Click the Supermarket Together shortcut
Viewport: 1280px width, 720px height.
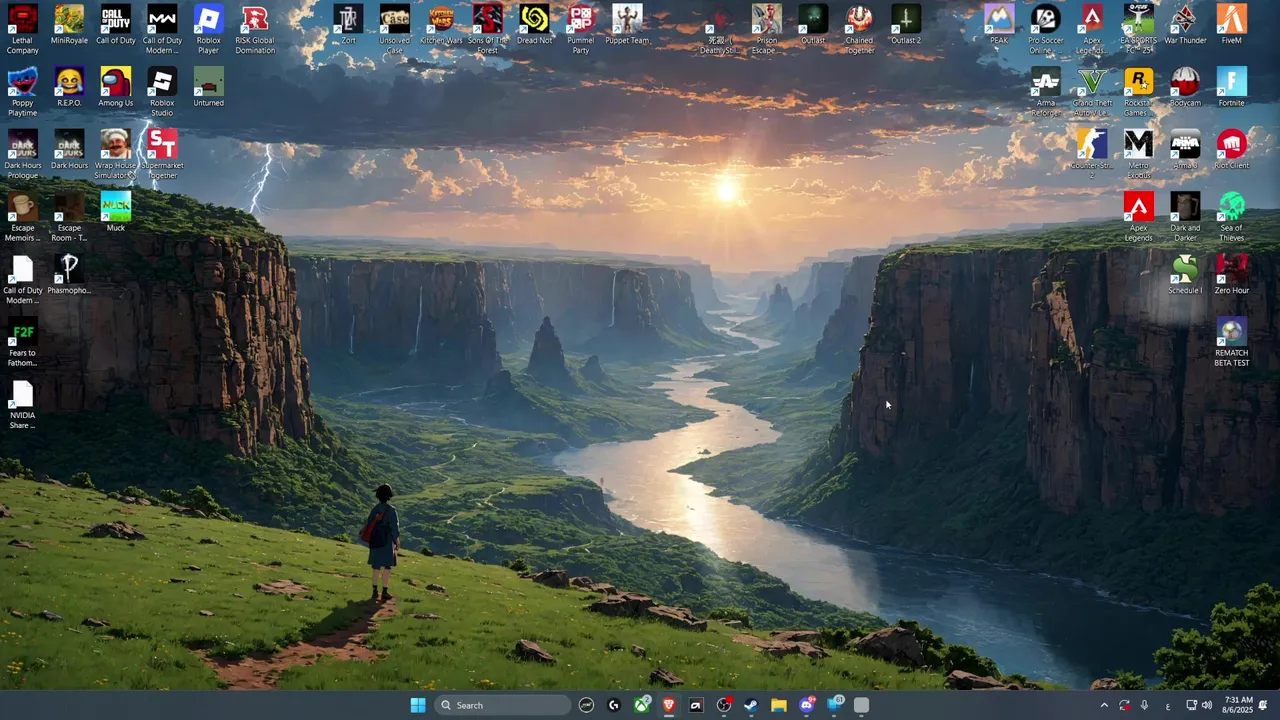(162, 154)
